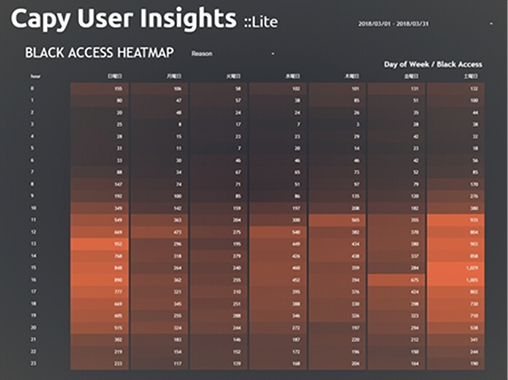The width and height of the screenshot is (508, 380).
Task: Click the Thursday hour 11 cell showing 565
Action: [x=337, y=220]
